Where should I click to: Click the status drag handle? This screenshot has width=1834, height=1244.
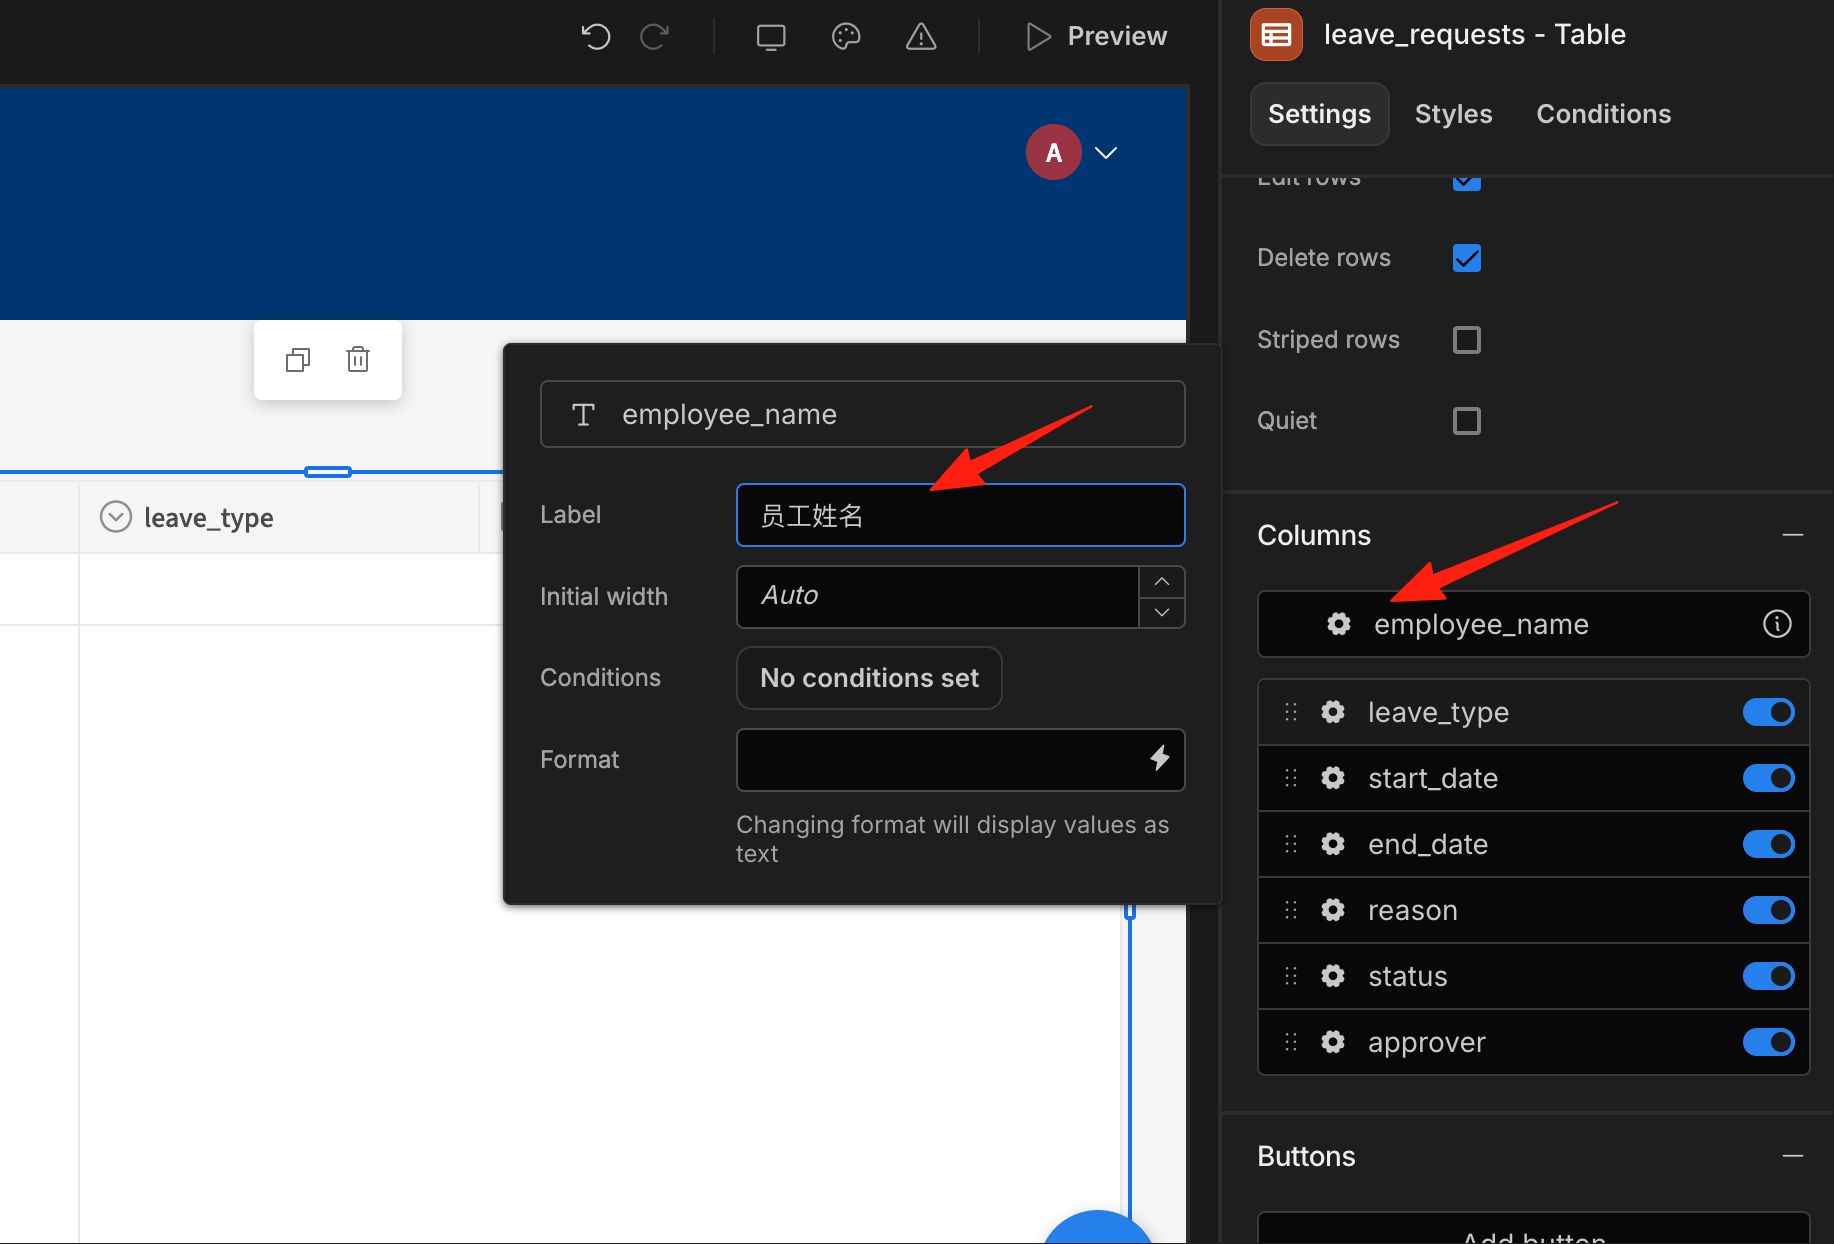point(1291,976)
